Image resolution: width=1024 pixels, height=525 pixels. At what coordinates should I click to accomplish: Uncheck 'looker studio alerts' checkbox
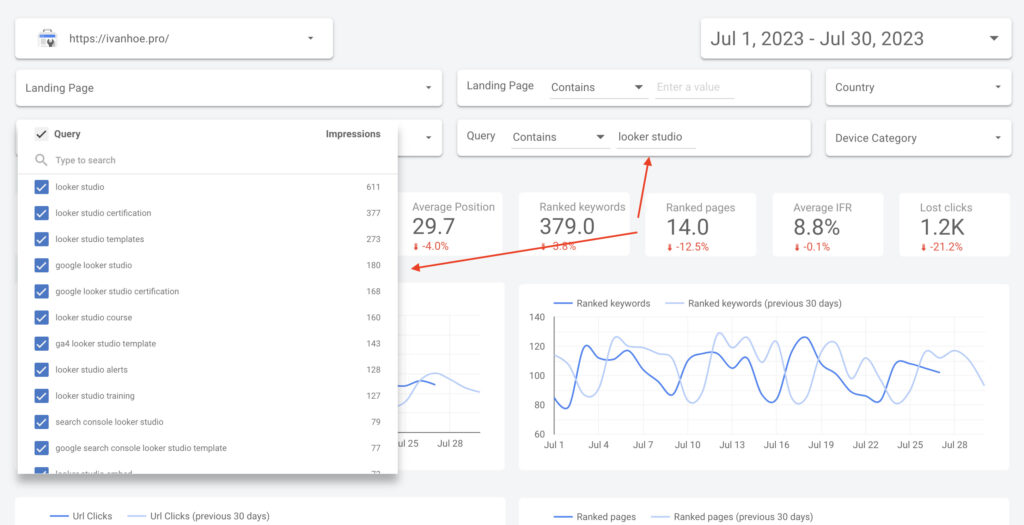[x=42, y=370]
